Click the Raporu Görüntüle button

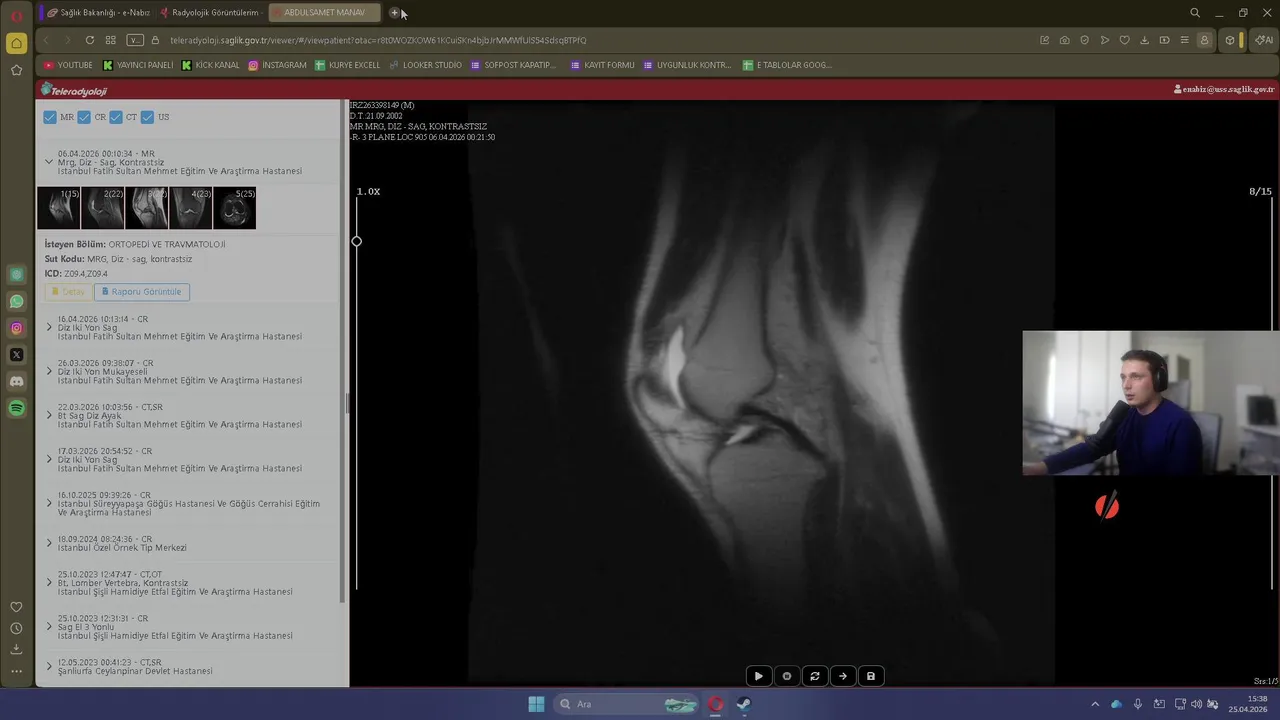tap(142, 292)
